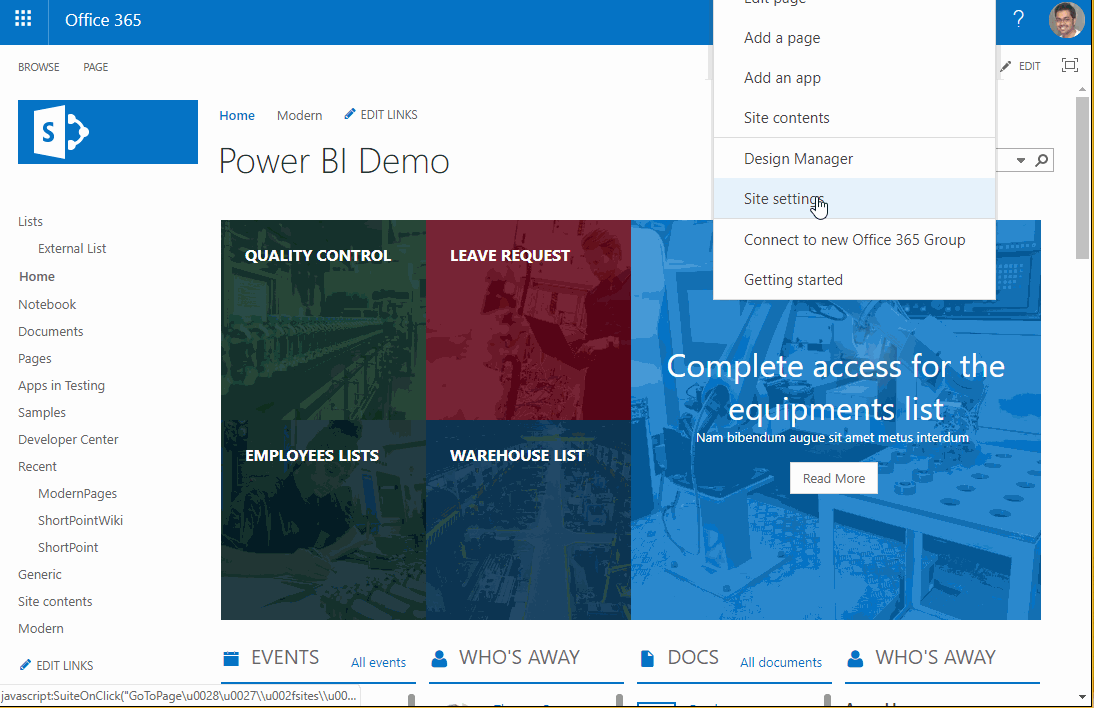Open the Office 365 app launcher waffle
Viewport: 1094px width, 708px height.
click(x=23, y=19)
